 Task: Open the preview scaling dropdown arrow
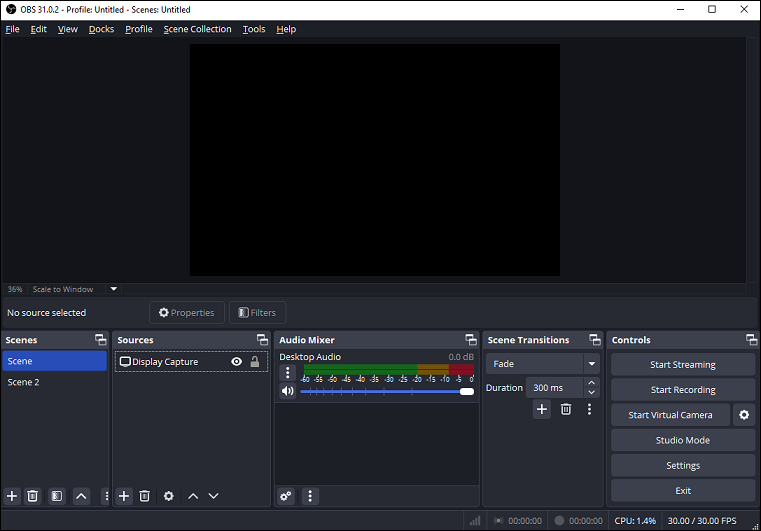pos(114,289)
